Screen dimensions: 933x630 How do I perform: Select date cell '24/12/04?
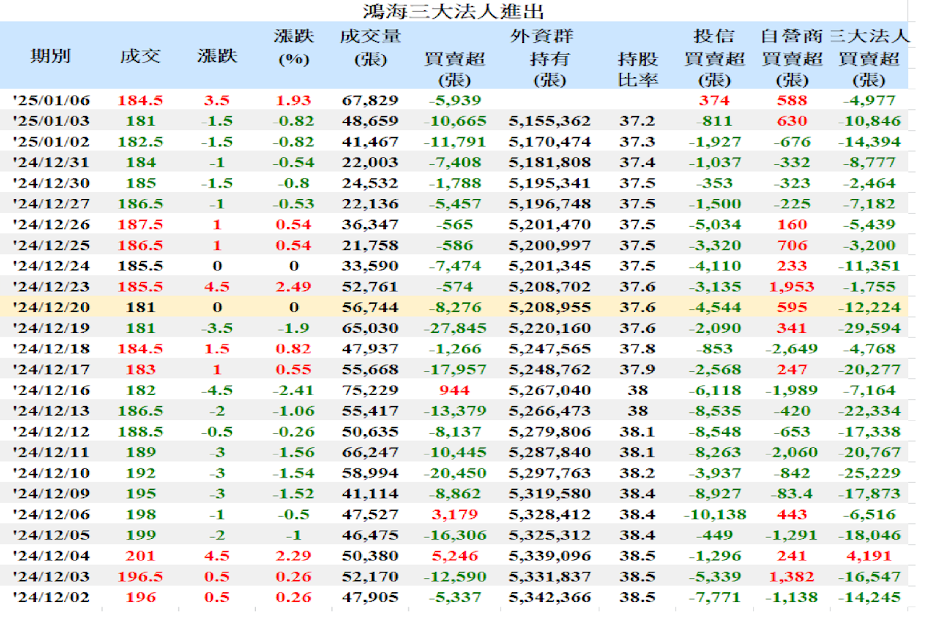51,556
